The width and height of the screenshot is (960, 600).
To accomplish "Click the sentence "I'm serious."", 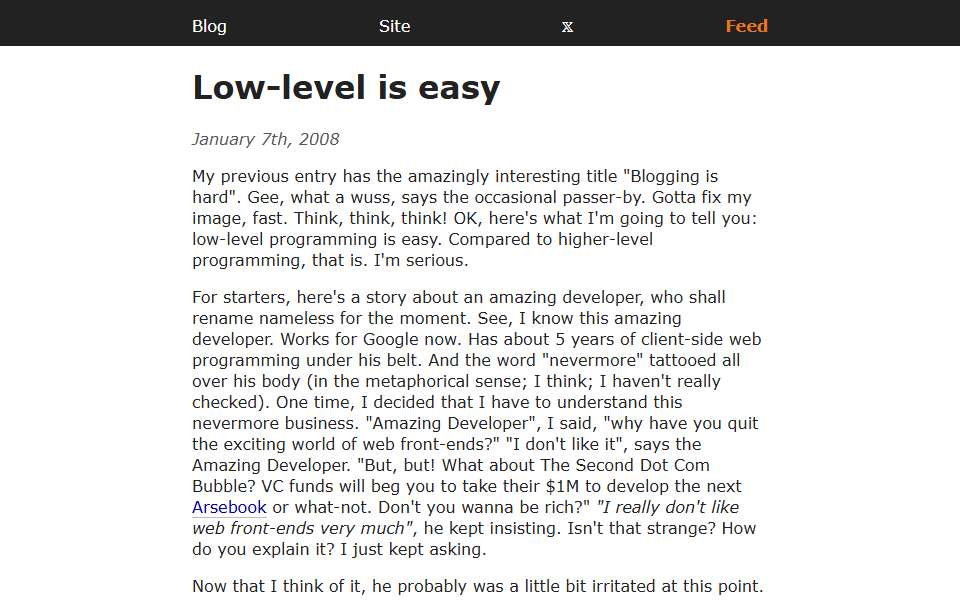I will point(421,261).
